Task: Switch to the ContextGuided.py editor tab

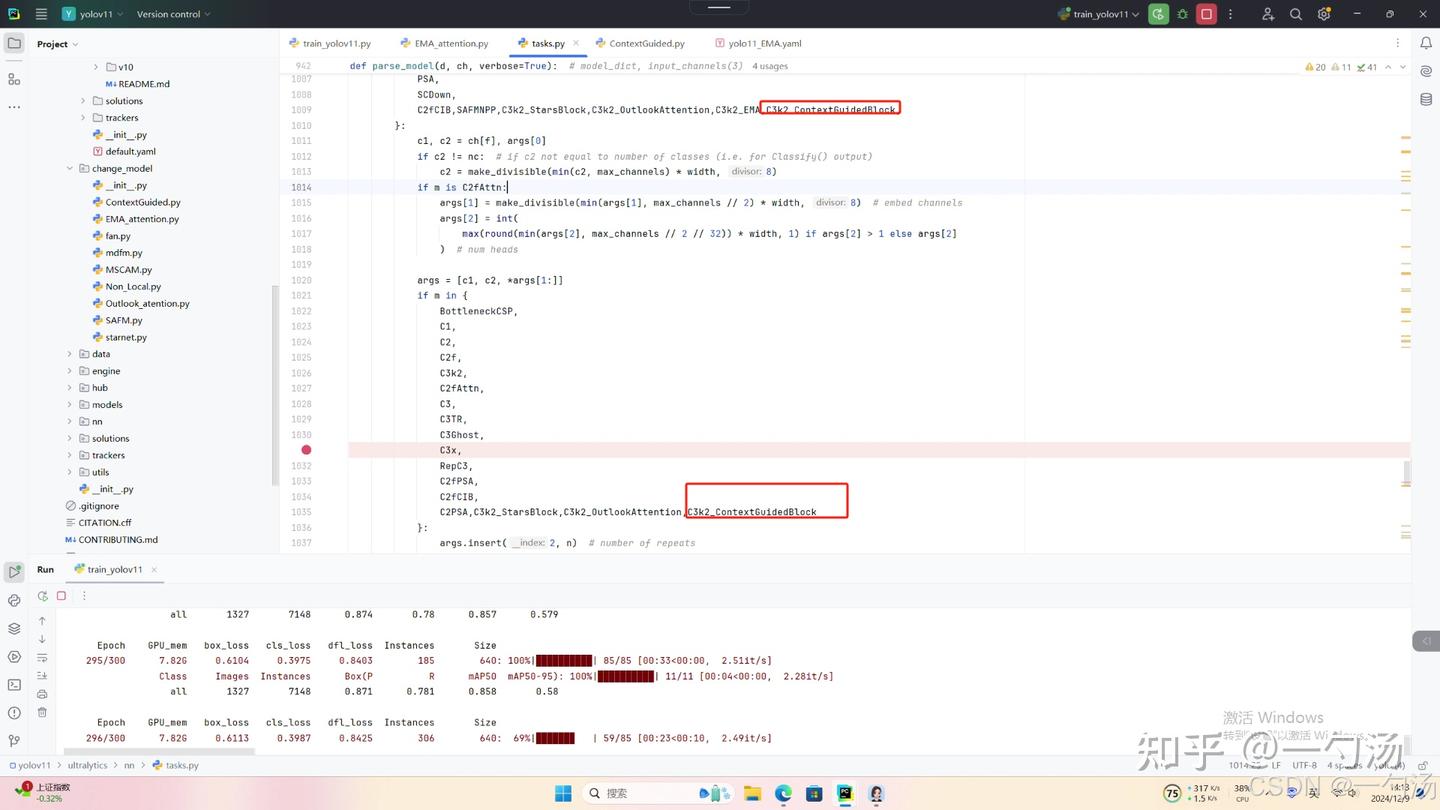Action: coord(640,43)
